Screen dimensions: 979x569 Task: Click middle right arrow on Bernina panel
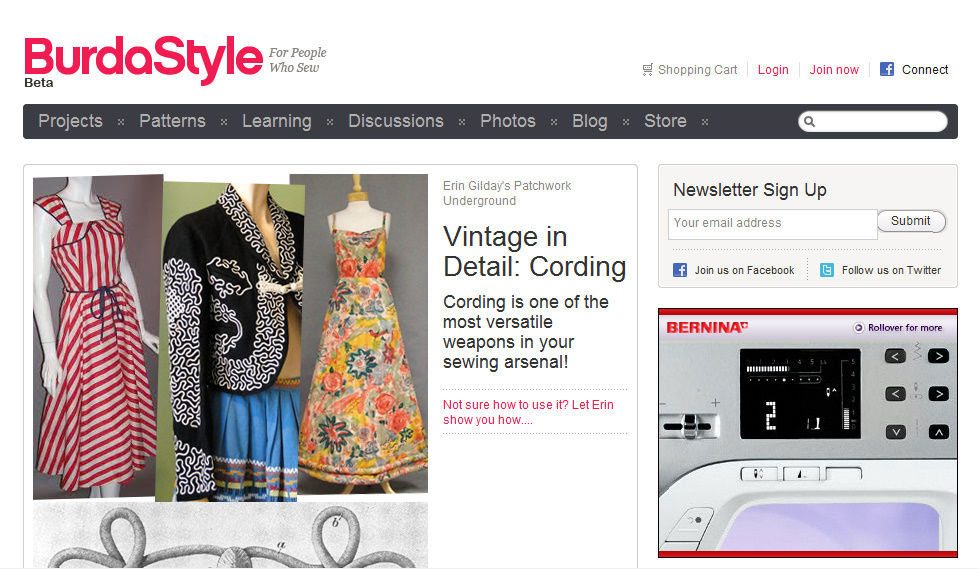938,393
